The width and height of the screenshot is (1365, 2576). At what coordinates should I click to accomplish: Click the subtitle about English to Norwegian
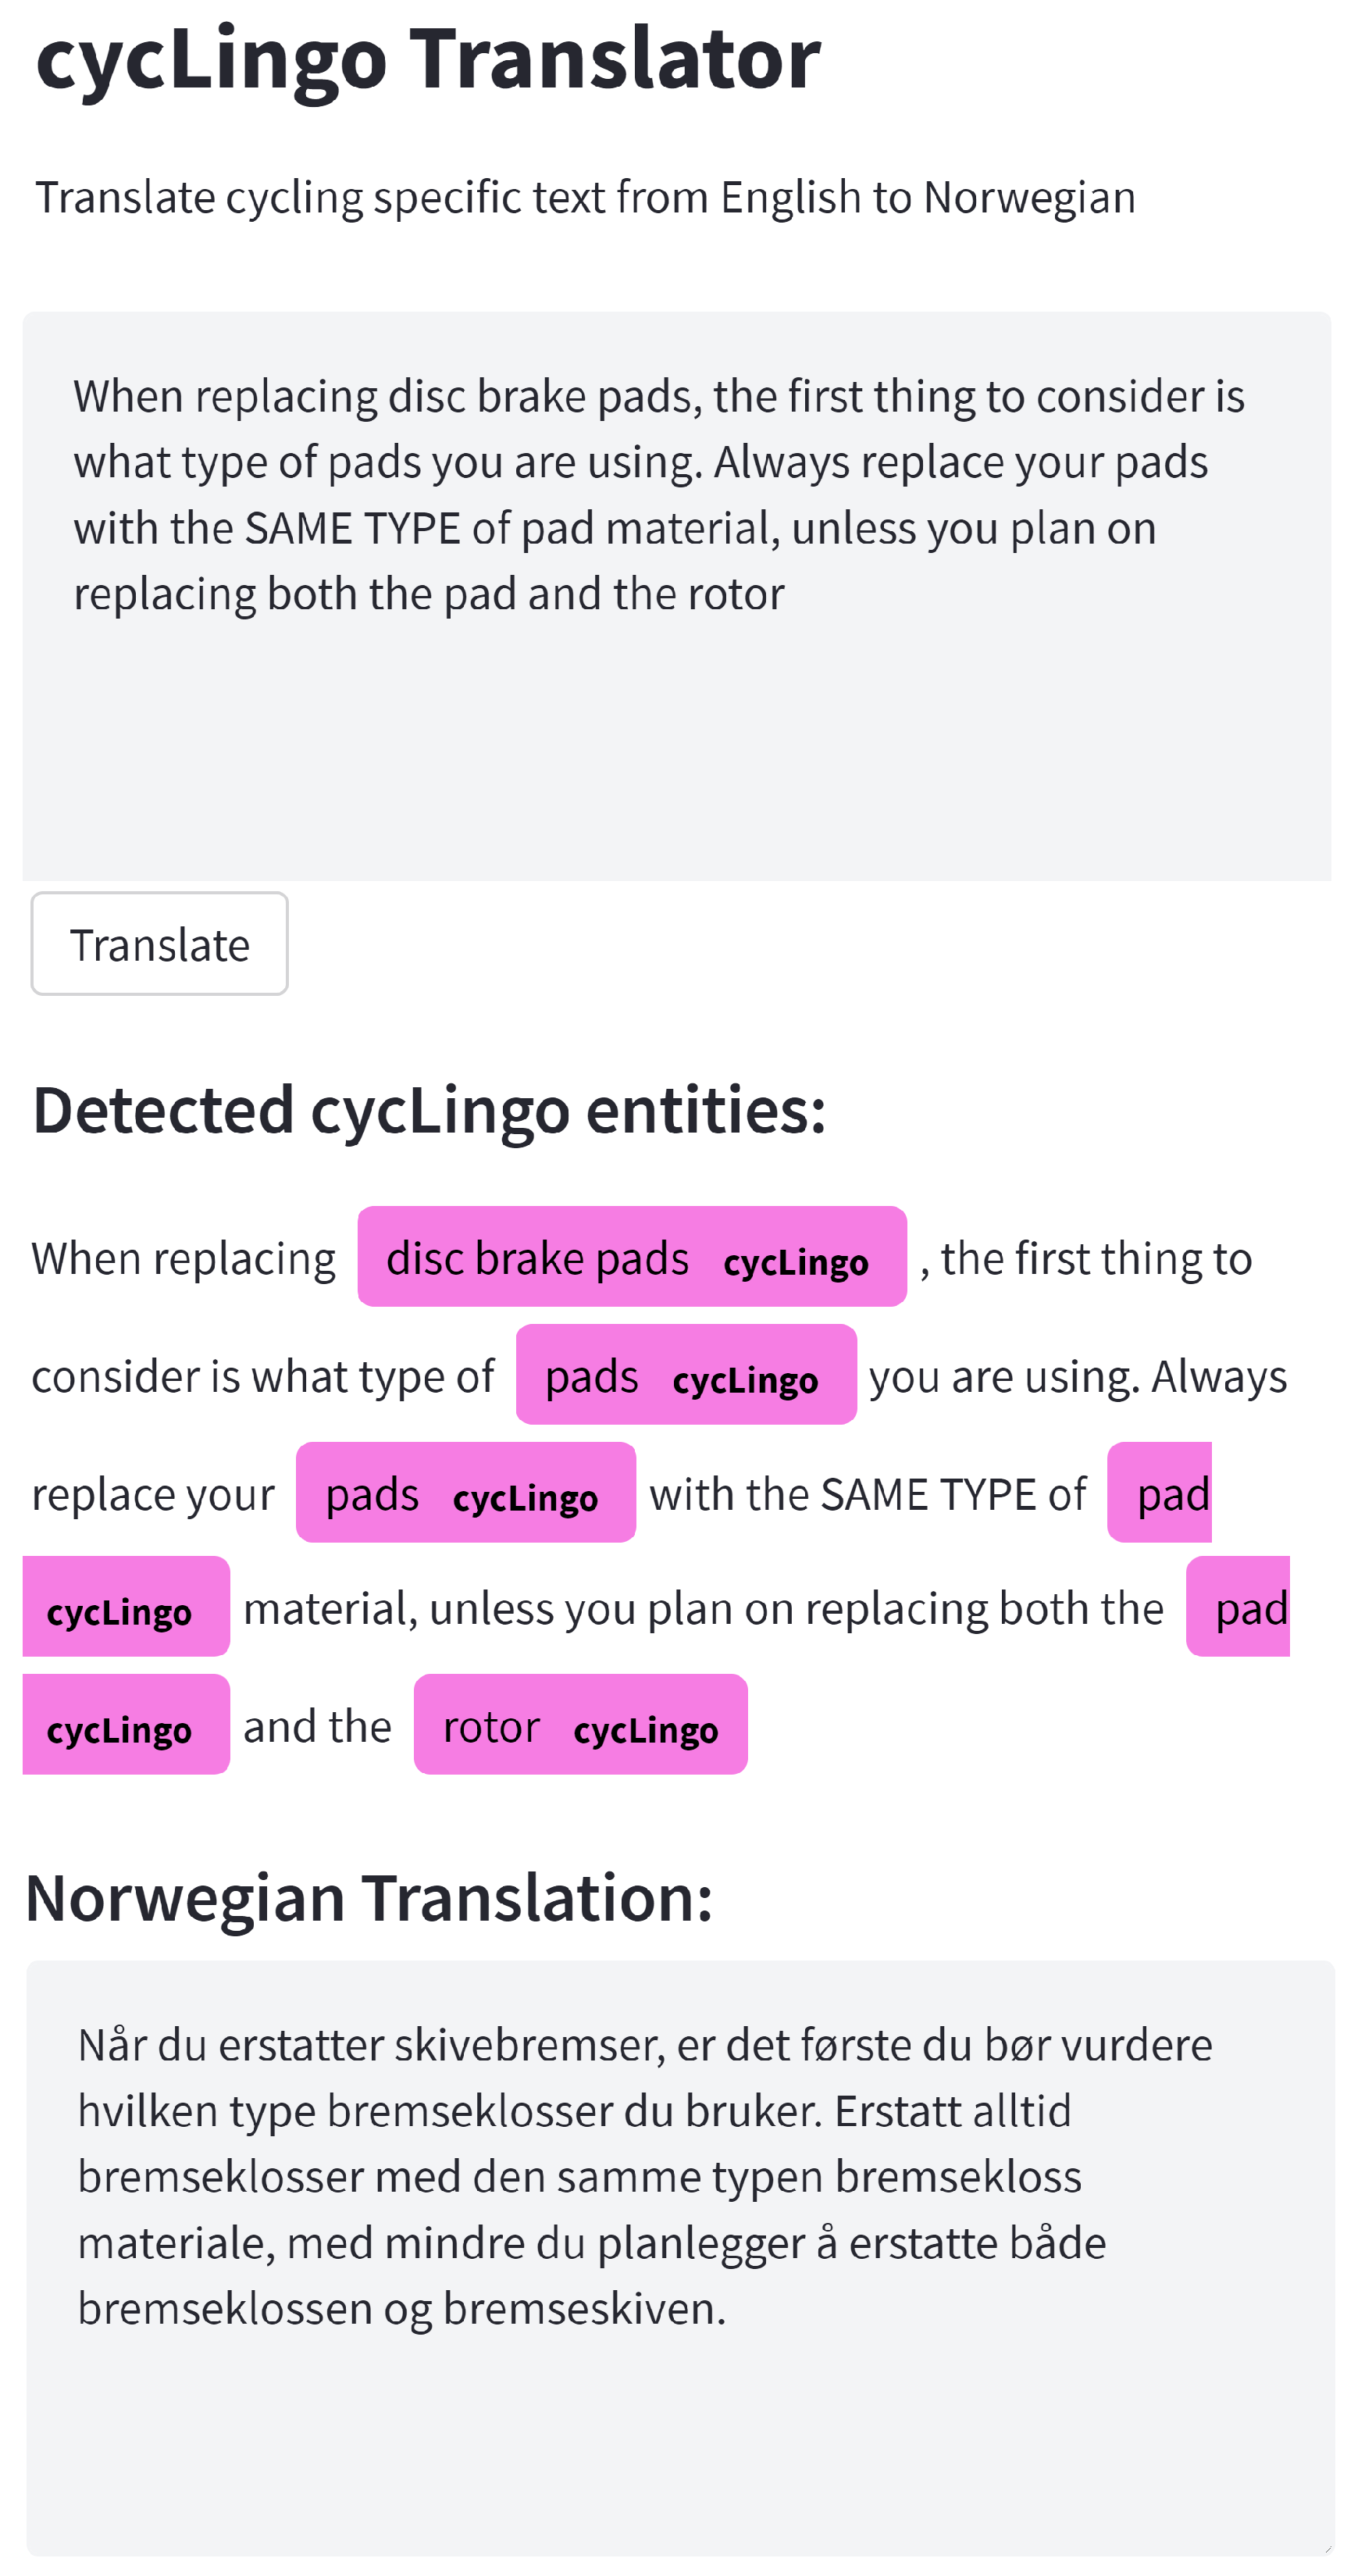585,197
